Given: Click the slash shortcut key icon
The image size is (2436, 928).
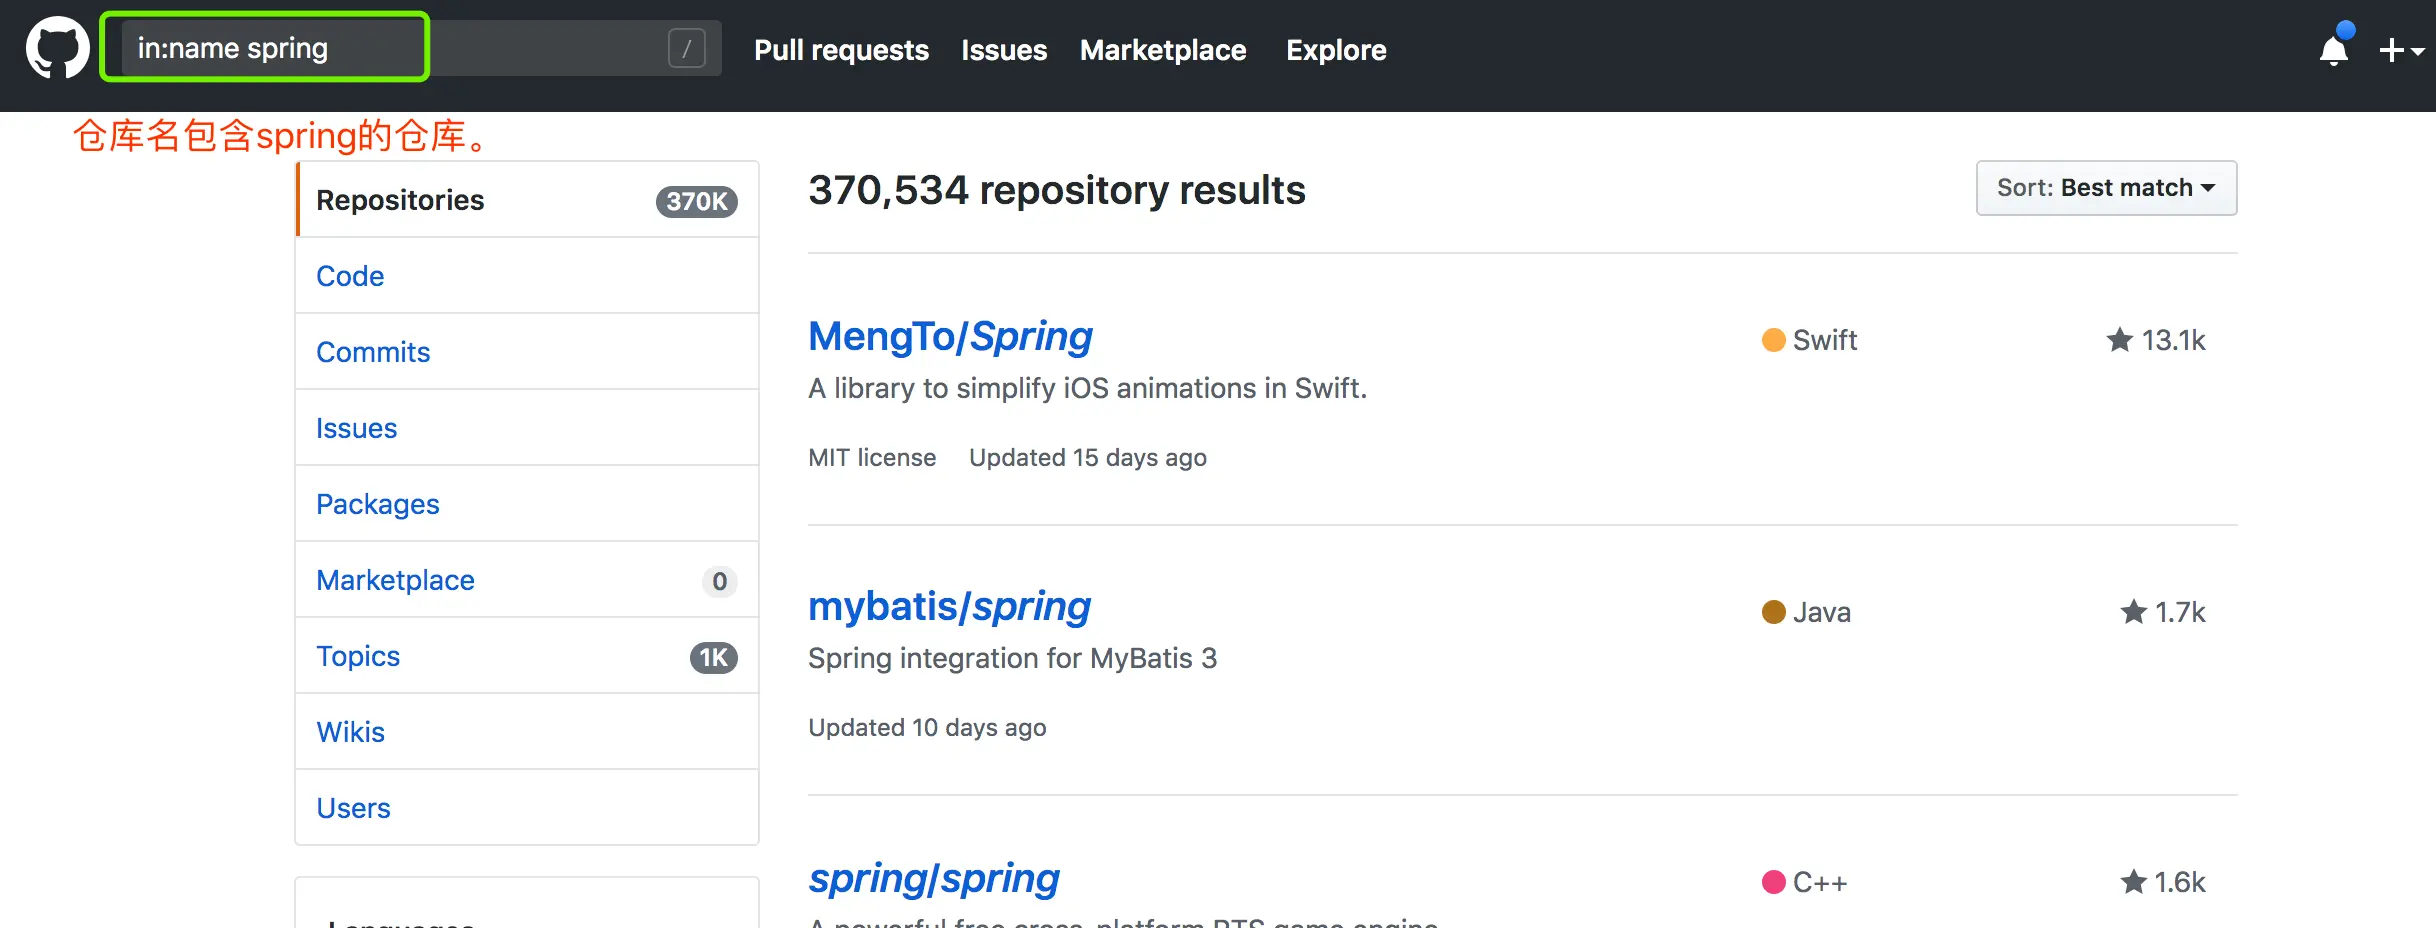Looking at the screenshot, I should tap(686, 48).
